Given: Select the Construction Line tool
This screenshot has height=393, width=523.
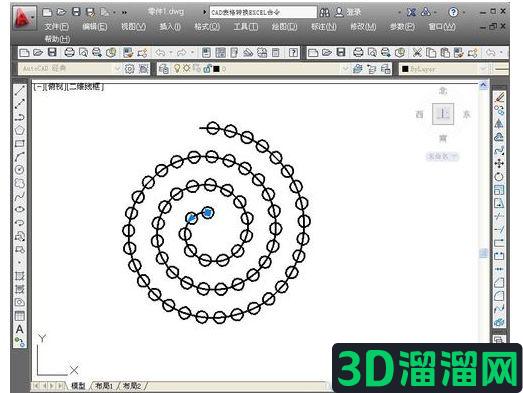Looking at the screenshot, I should tap(20, 104).
